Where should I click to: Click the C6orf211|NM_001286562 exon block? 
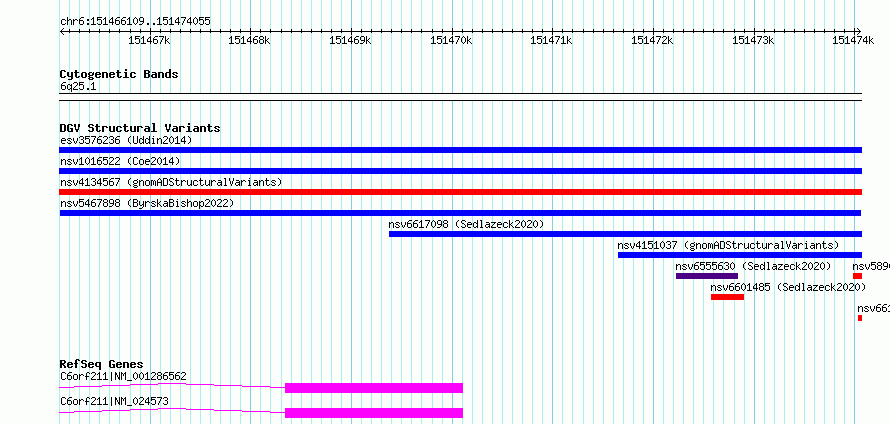pos(373,388)
